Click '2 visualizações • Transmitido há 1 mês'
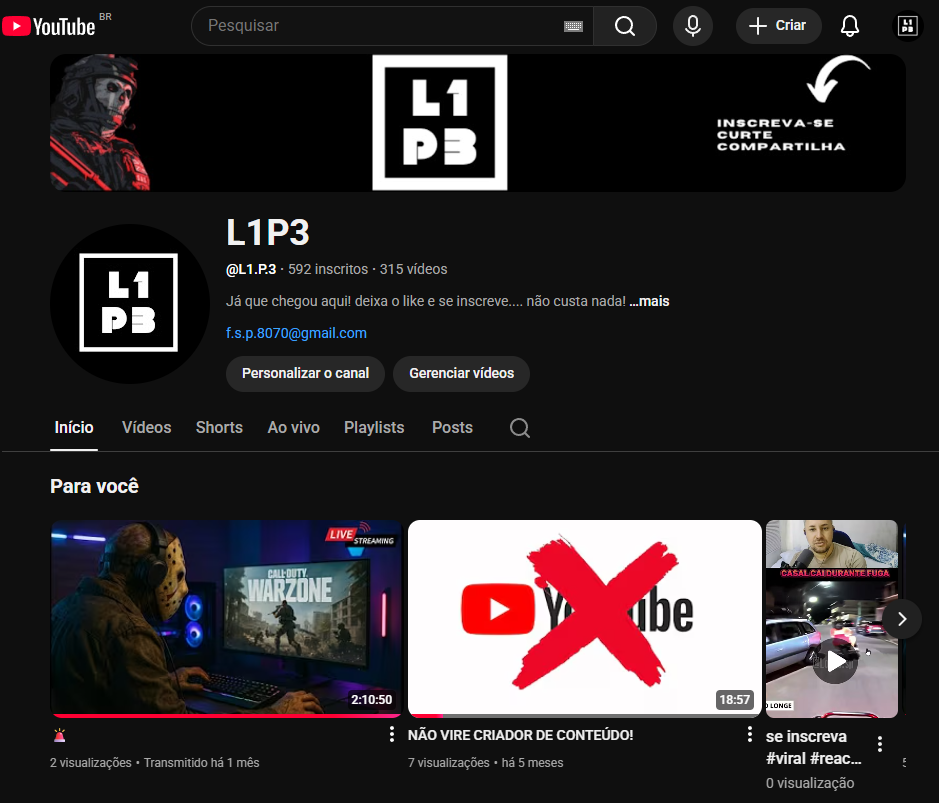The image size is (939, 803). click(x=155, y=763)
